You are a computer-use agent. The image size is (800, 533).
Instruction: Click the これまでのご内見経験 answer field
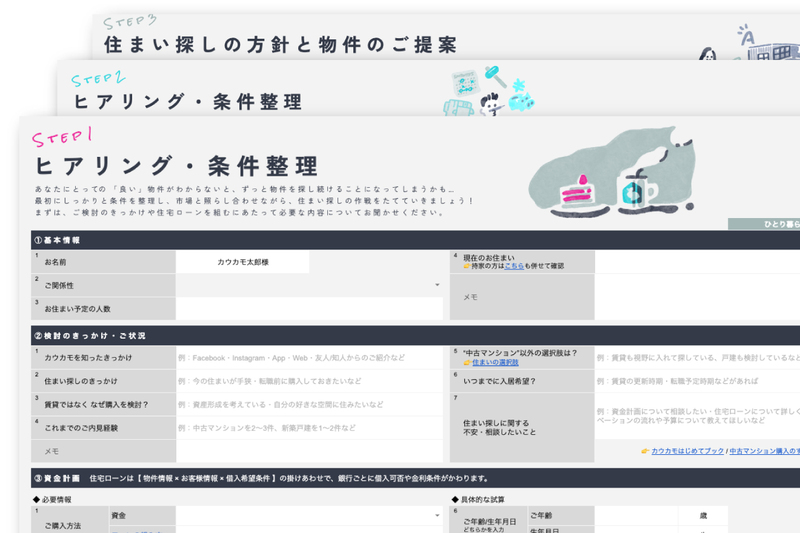309,428
